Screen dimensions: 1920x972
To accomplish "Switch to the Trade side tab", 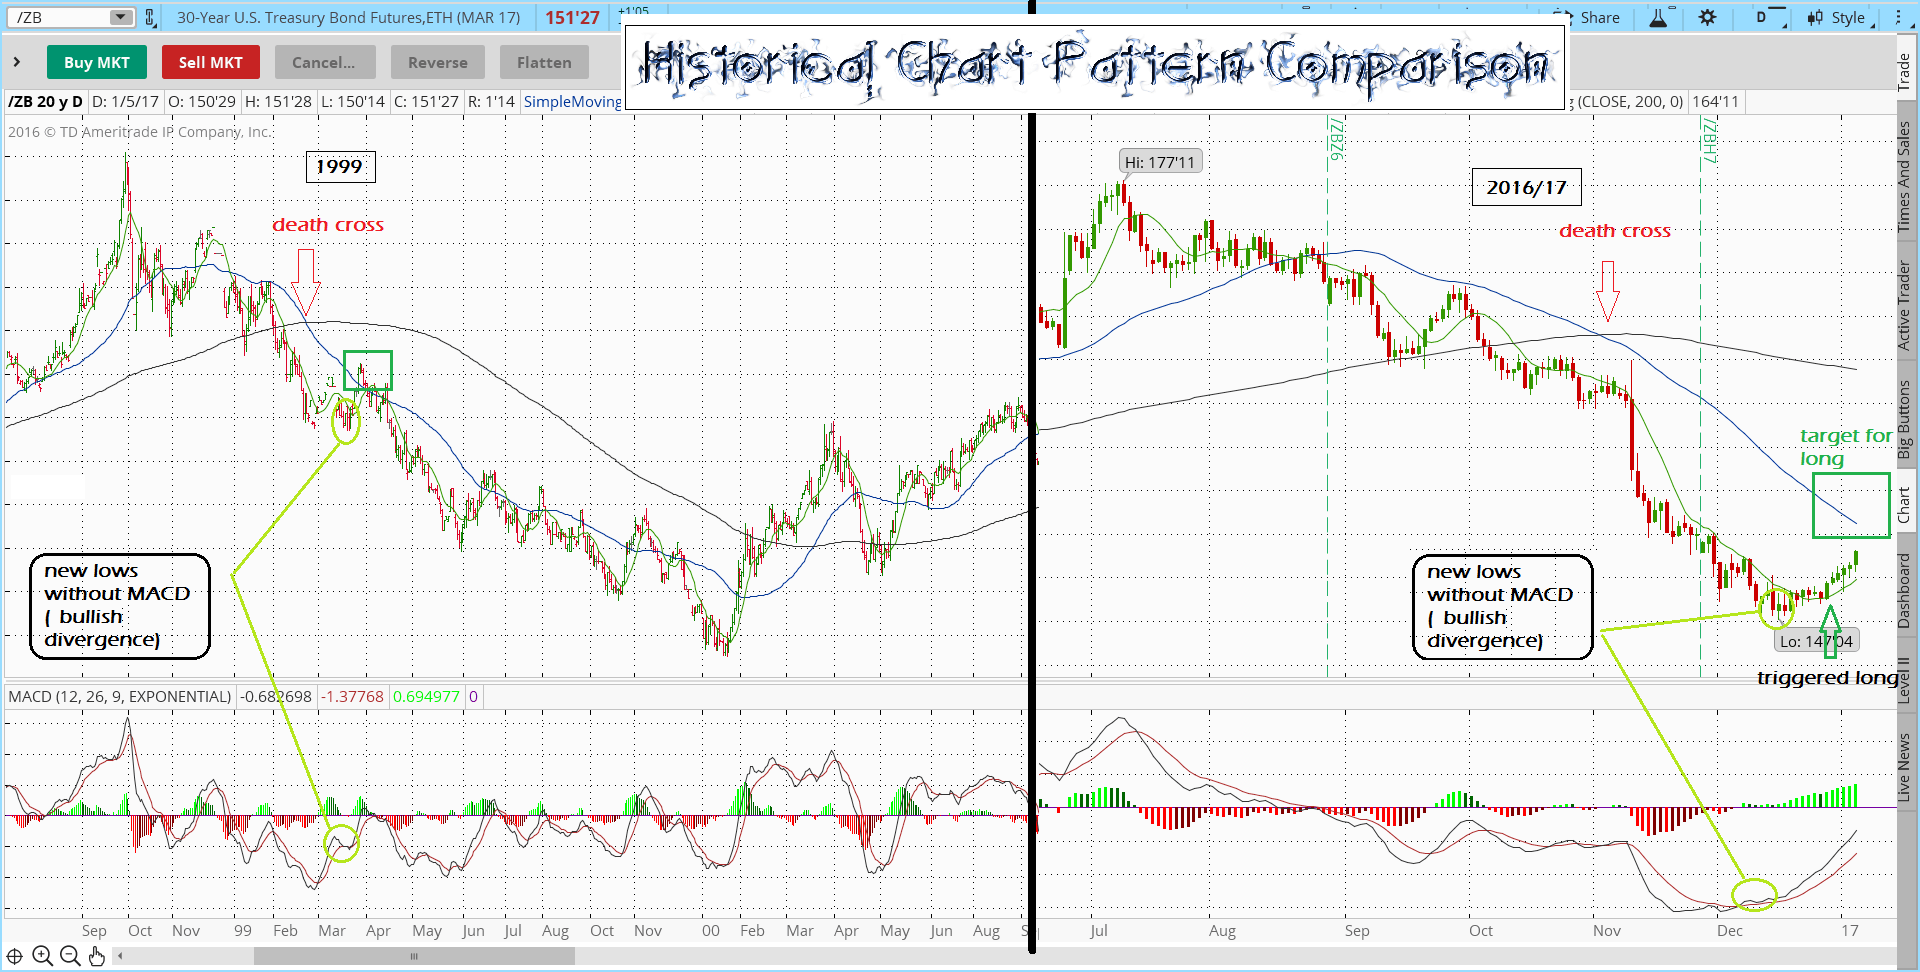I will (1905, 72).
